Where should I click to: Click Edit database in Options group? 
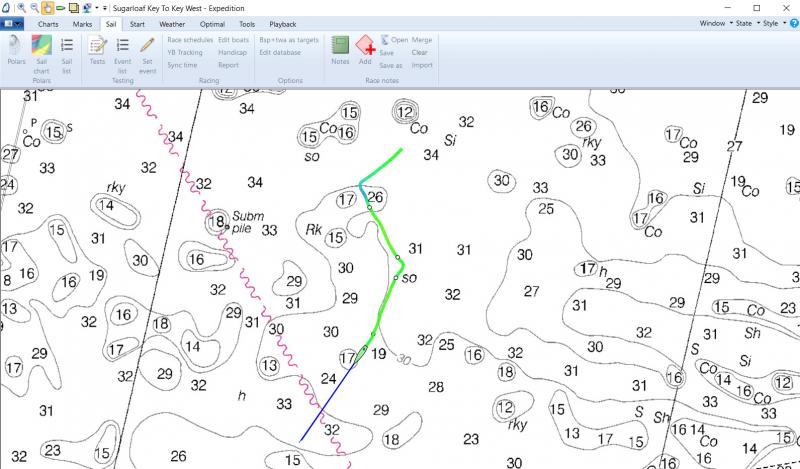tap(281, 52)
